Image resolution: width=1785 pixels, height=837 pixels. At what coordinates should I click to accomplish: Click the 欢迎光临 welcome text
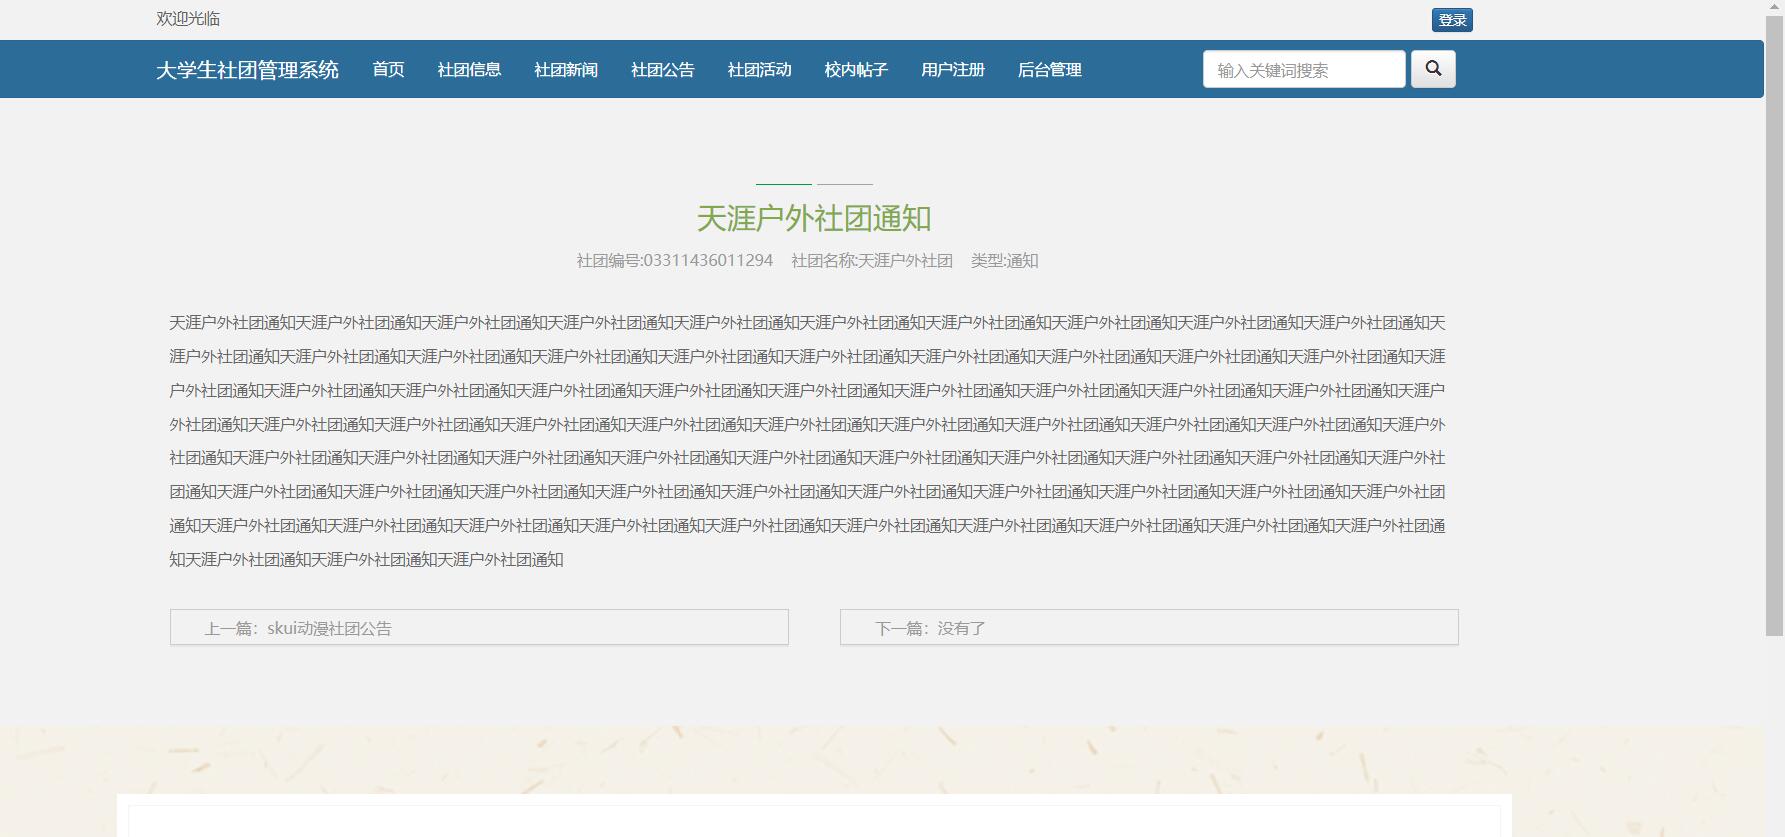pyautogui.click(x=188, y=19)
